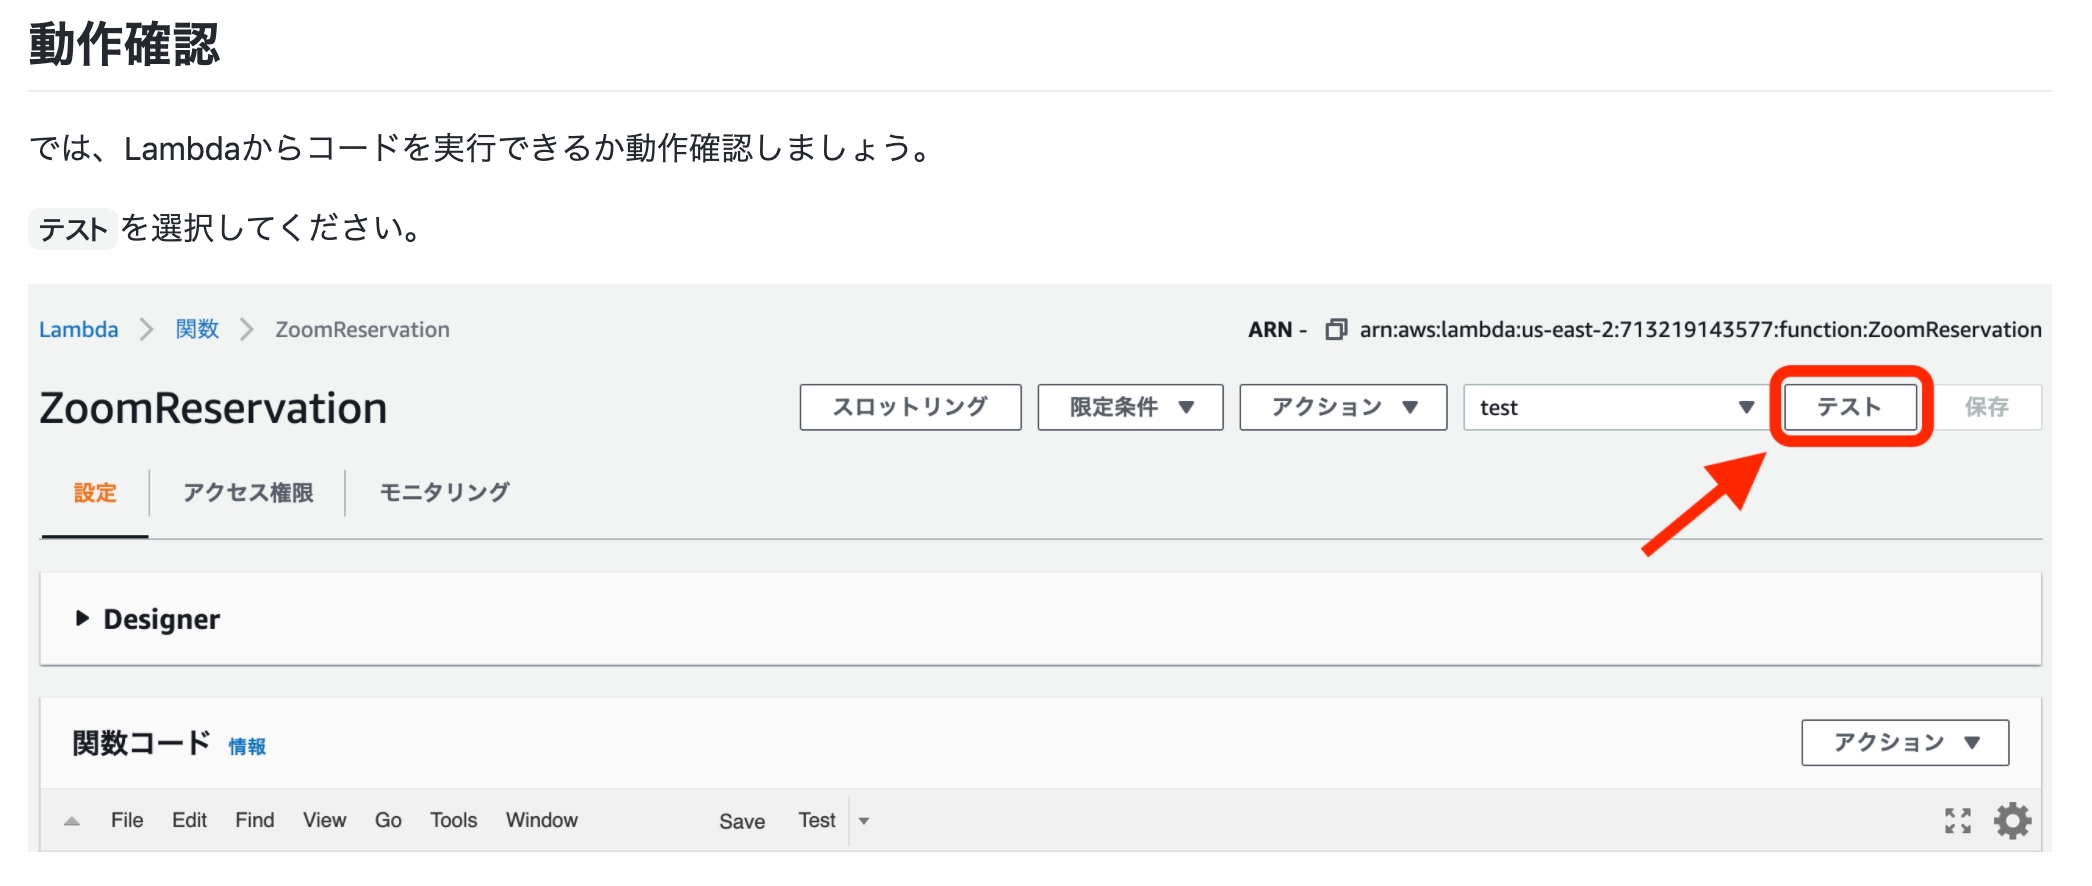Collapse editor menu bar with up arrow

tap(72, 822)
